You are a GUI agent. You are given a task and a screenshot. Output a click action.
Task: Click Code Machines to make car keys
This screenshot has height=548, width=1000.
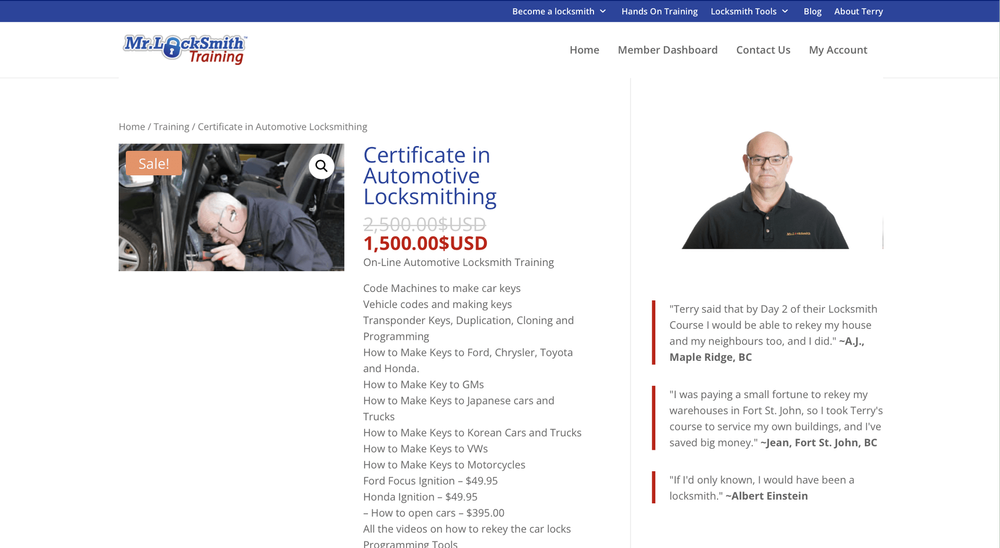pyautogui.click(x=442, y=288)
